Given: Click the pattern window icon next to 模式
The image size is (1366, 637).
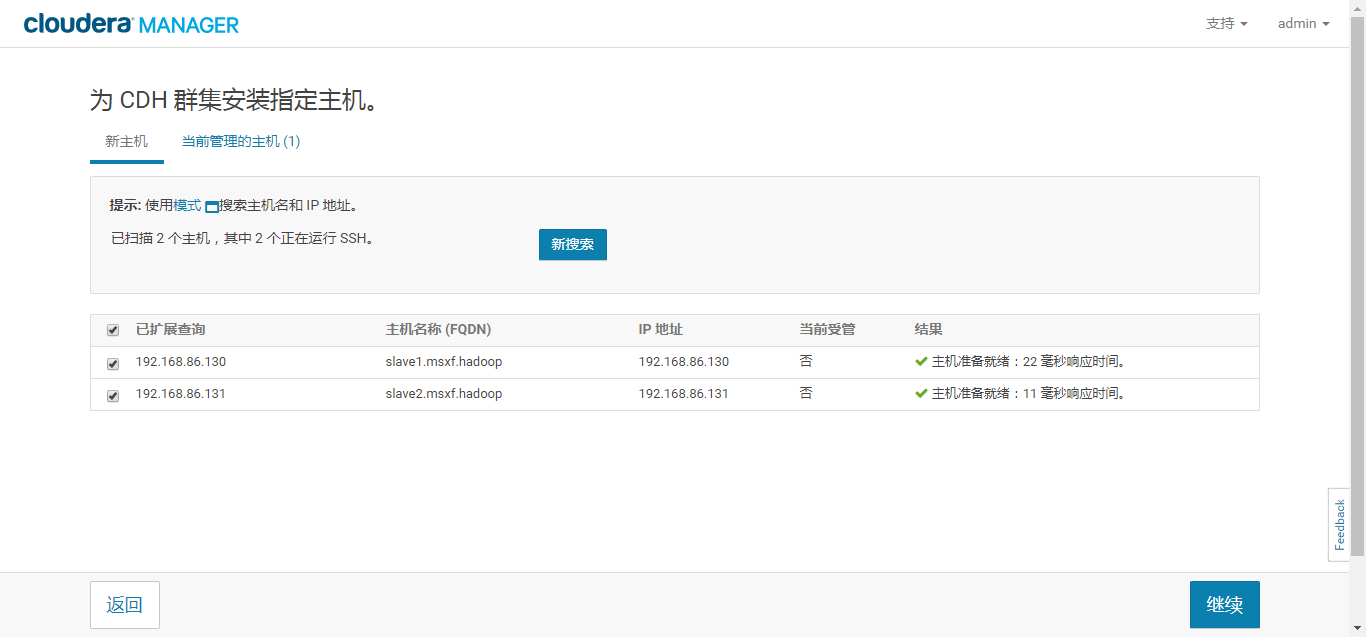Looking at the screenshot, I should pyautogui.click(x=212, y=206).
